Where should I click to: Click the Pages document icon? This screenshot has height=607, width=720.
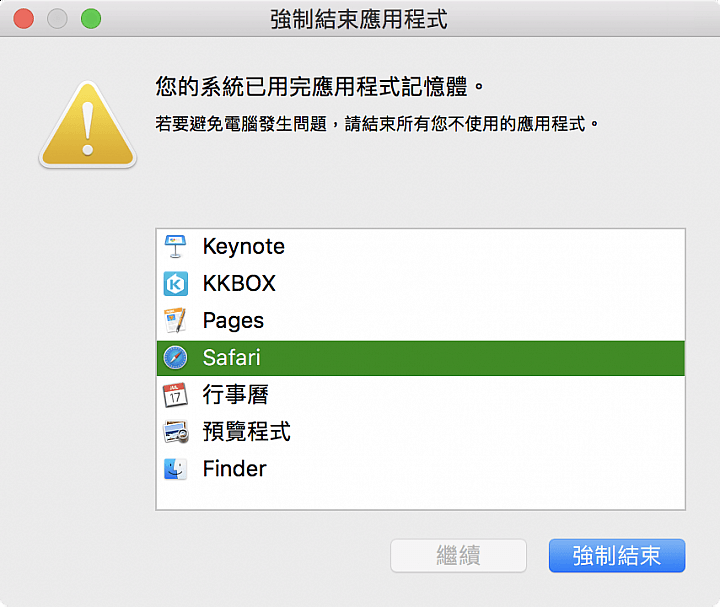tap(175, 320)
